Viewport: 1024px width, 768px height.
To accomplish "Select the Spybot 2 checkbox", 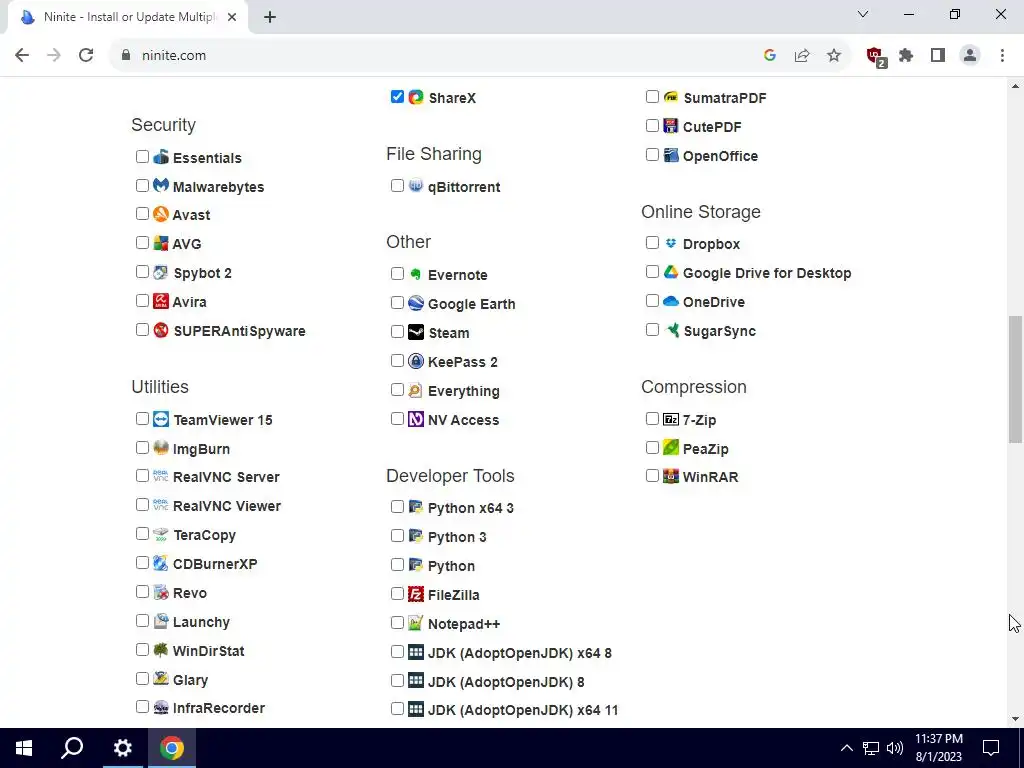I will point(142,272).
